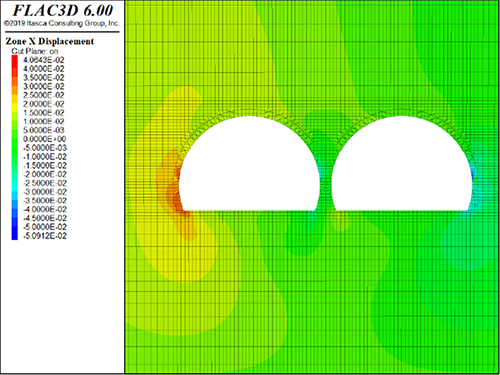This screenshot has height=375, width=500.
Task: Click legend value -2.0000E-02
Action: point(45,174)
